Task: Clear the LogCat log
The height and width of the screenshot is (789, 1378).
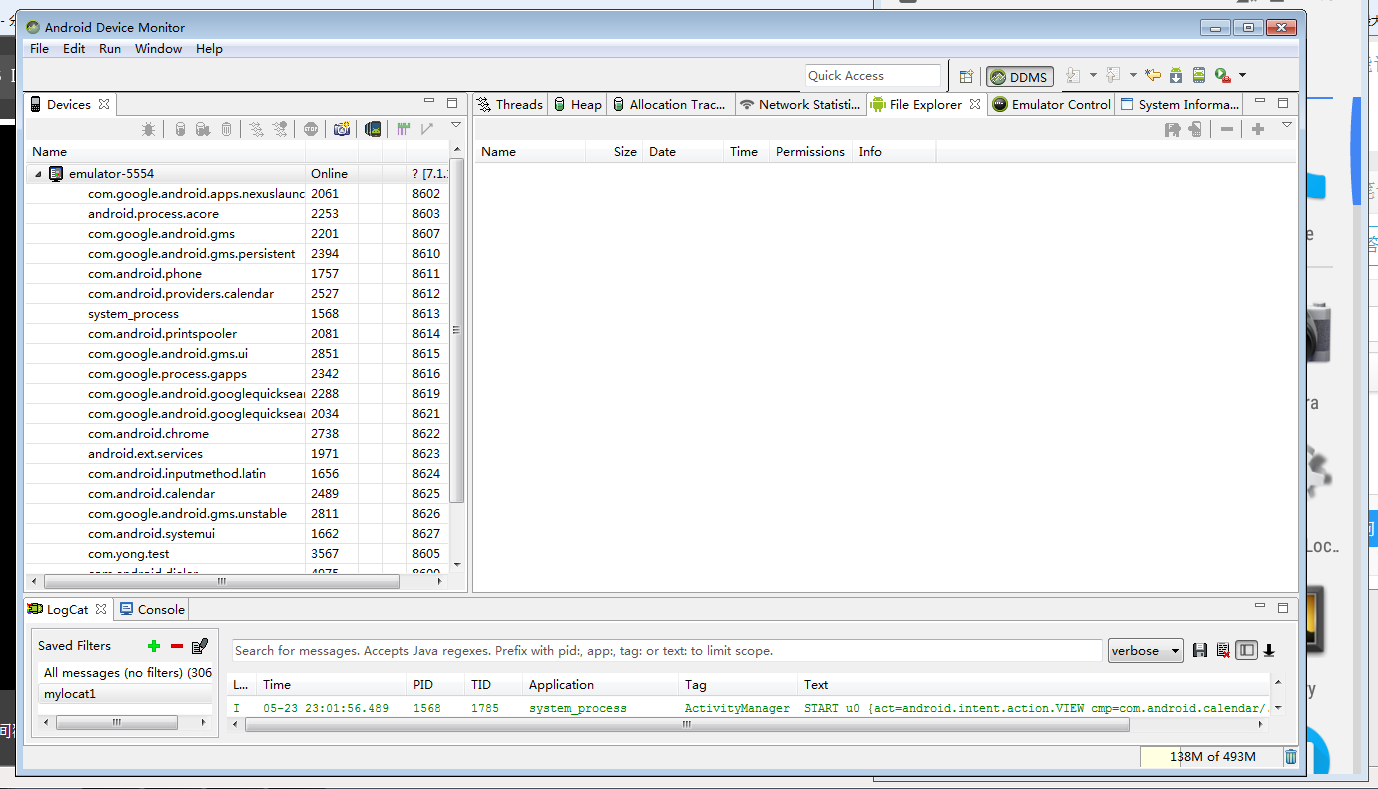Action: click(1223, 650)
